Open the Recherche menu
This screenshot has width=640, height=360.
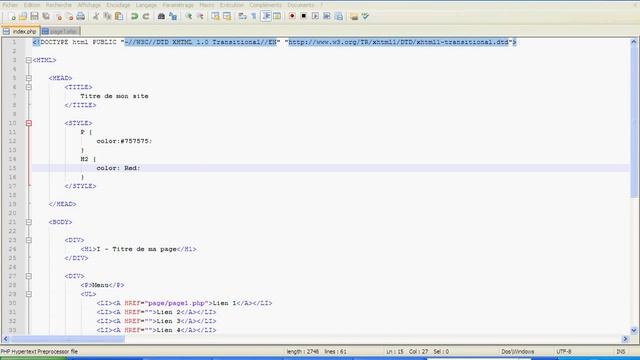(x=58, y=5)
